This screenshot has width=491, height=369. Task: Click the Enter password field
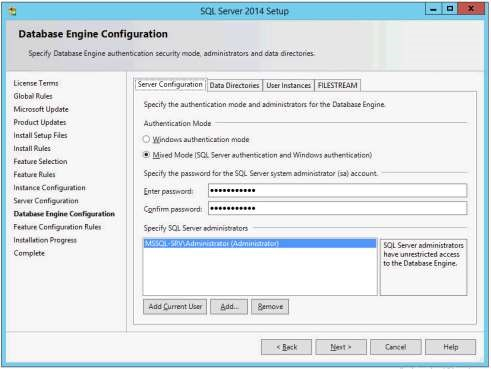click(x=337, y=191)
